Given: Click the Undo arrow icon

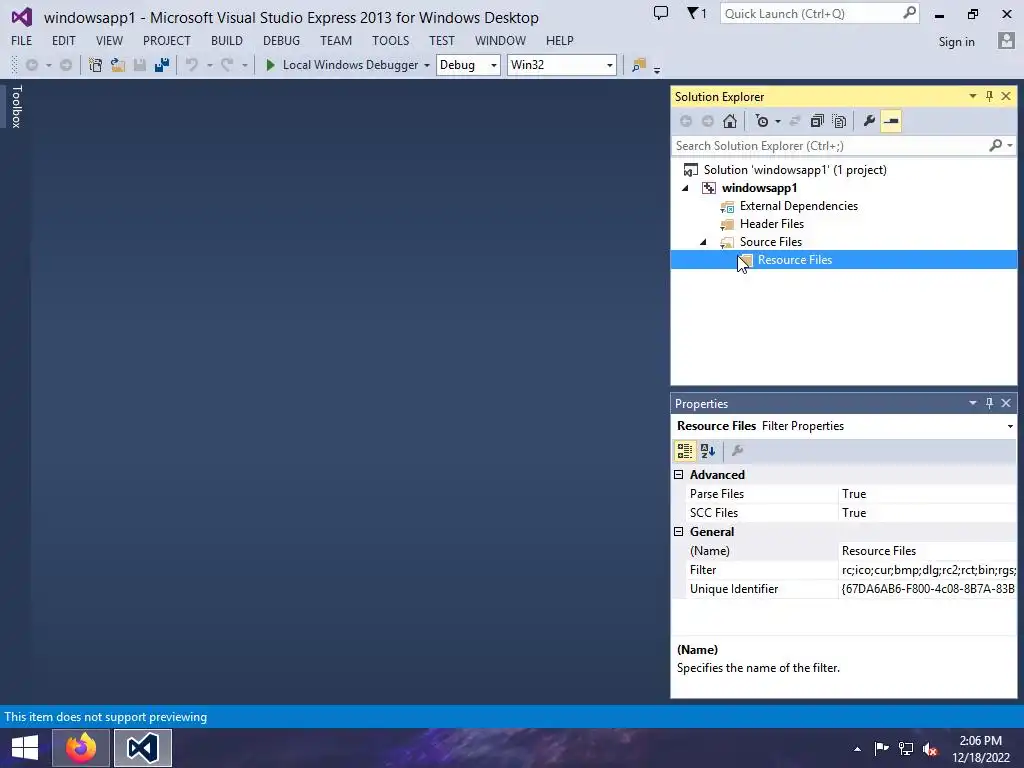Looking at the screenshot, I should [192, 65].
